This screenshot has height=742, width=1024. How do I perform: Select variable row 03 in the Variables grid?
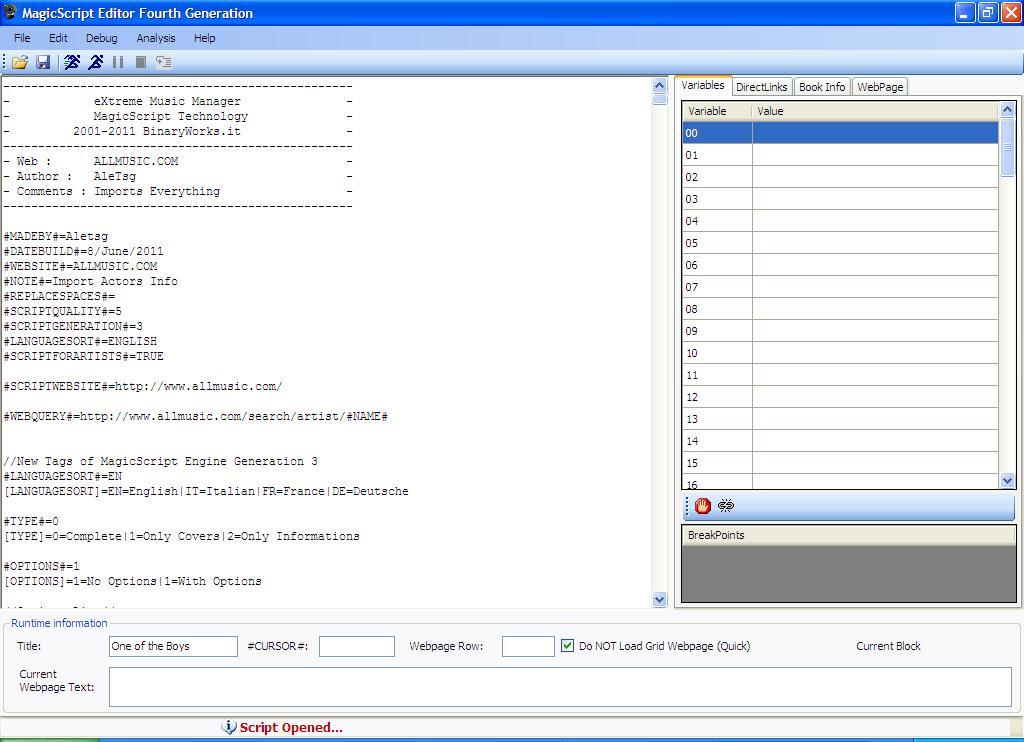point(717,199)
